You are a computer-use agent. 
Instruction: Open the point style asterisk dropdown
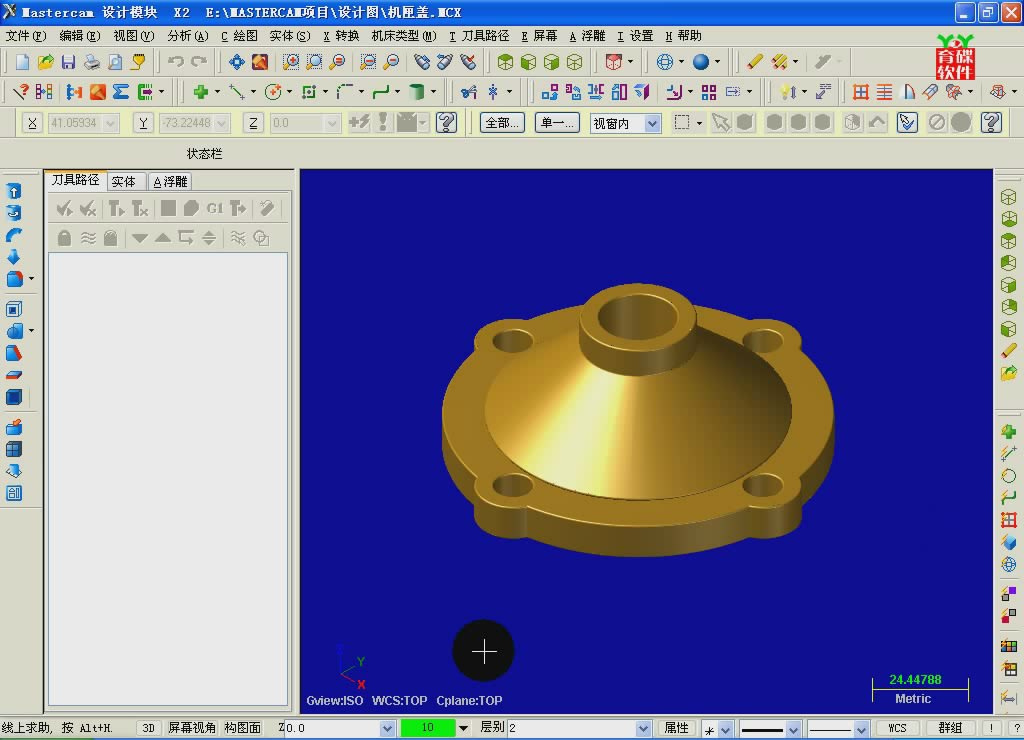pos(726,728)
